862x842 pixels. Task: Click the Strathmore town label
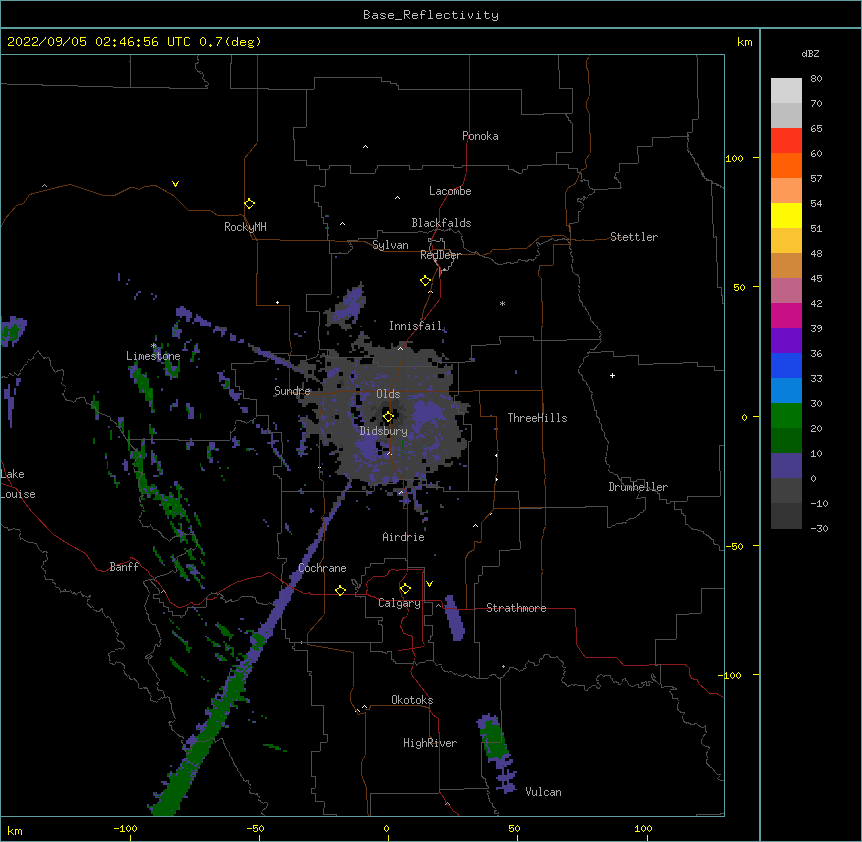pos(516,608)
